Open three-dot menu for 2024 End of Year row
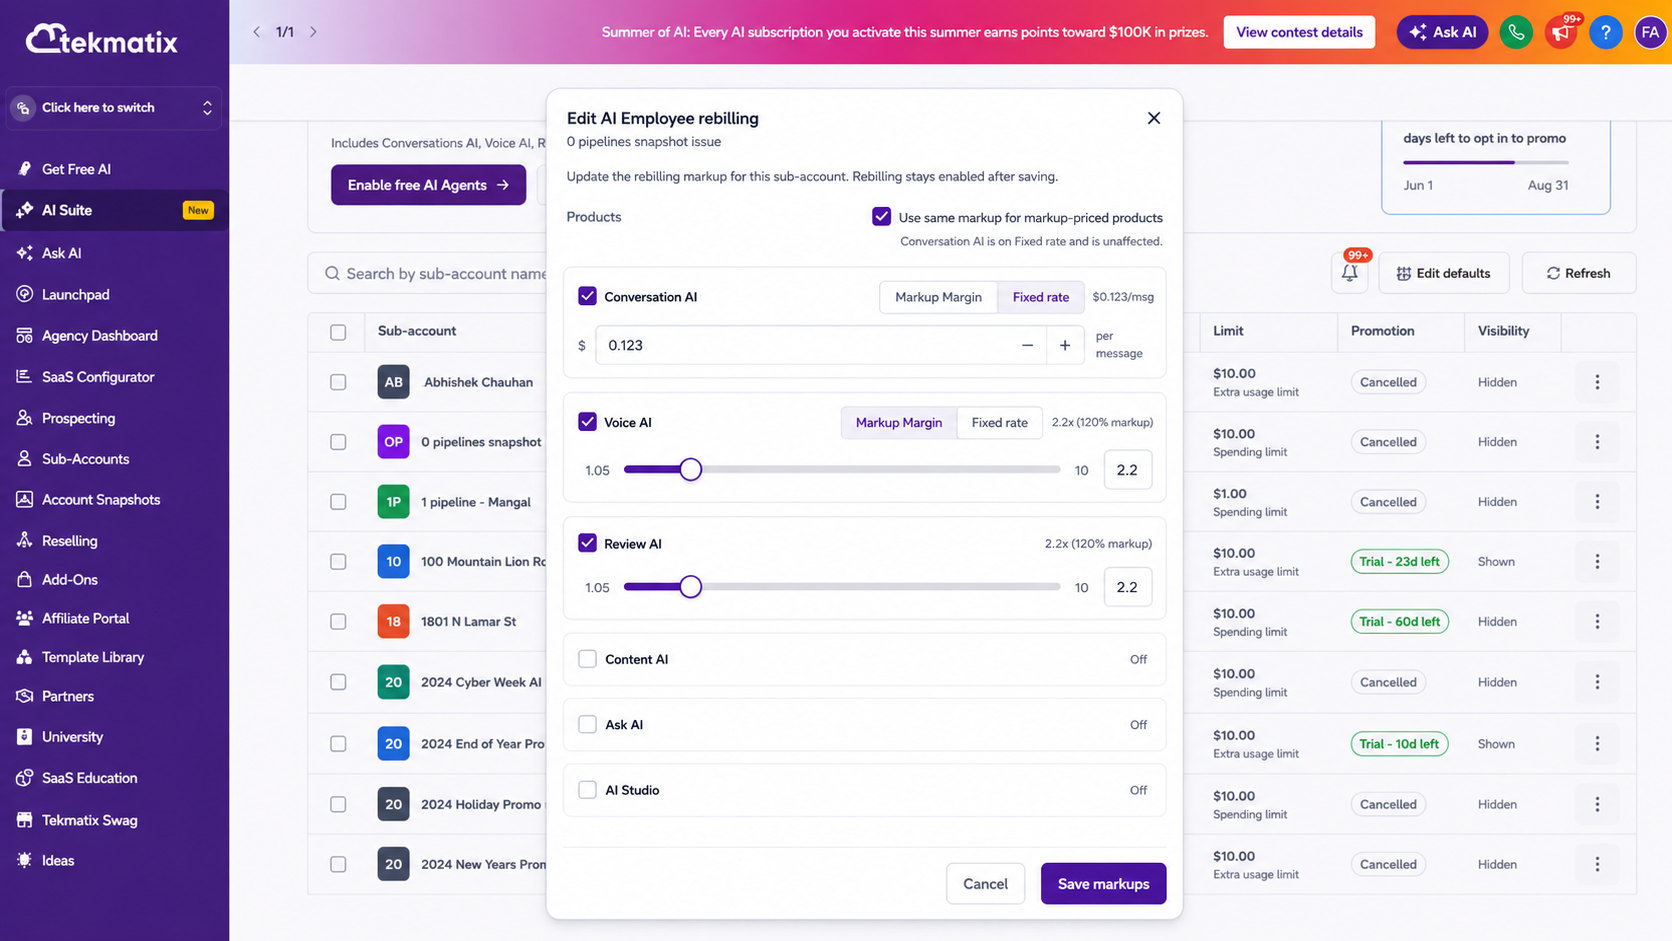 (1597, 744)
